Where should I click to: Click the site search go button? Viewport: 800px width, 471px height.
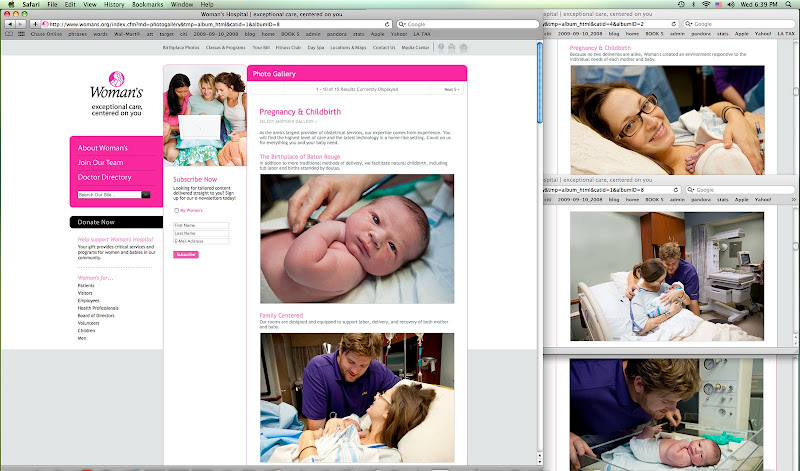[146, 194]
